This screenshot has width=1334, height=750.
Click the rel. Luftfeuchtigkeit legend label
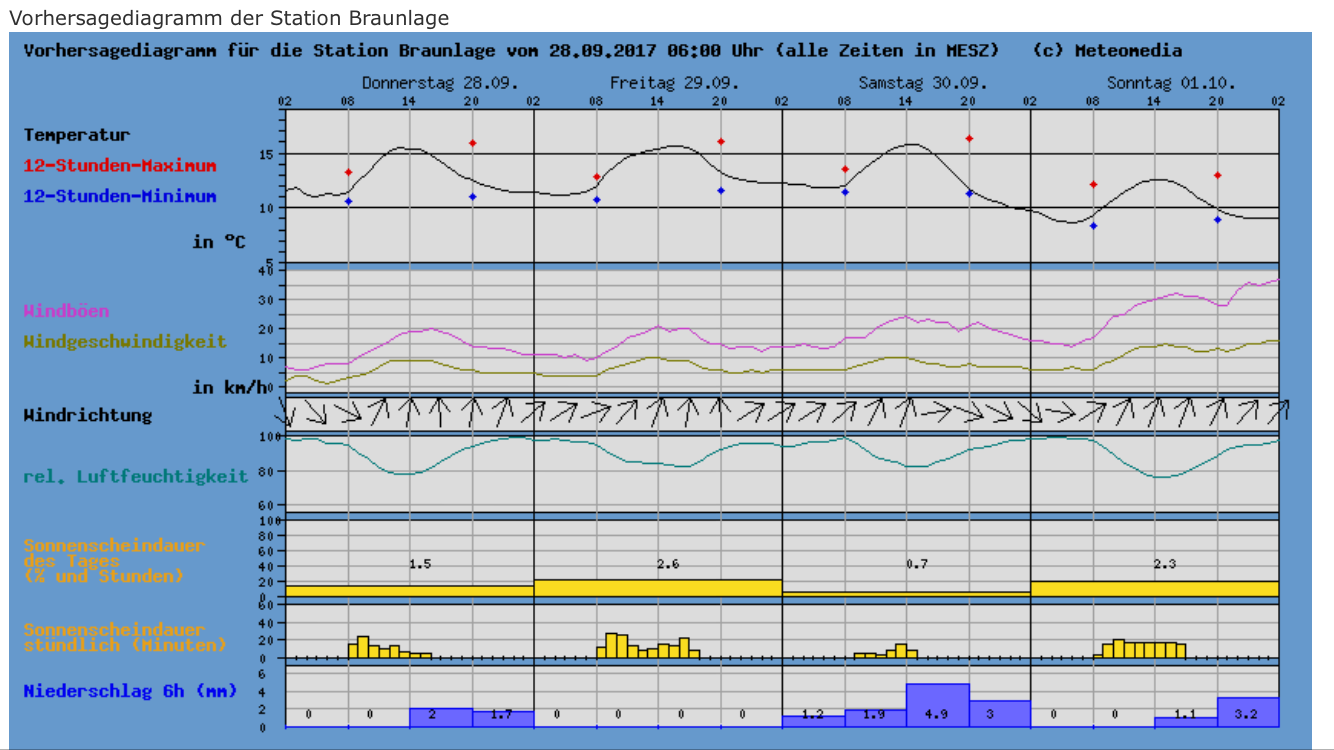(x=135, y=477)
